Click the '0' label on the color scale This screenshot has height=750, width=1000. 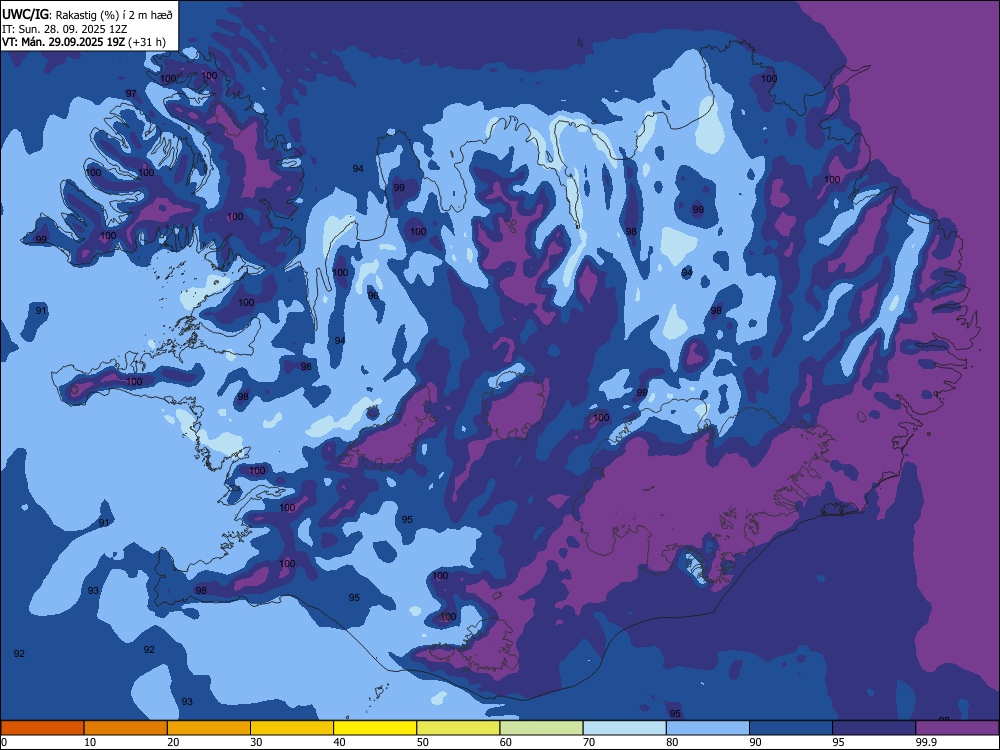point(4,742)
